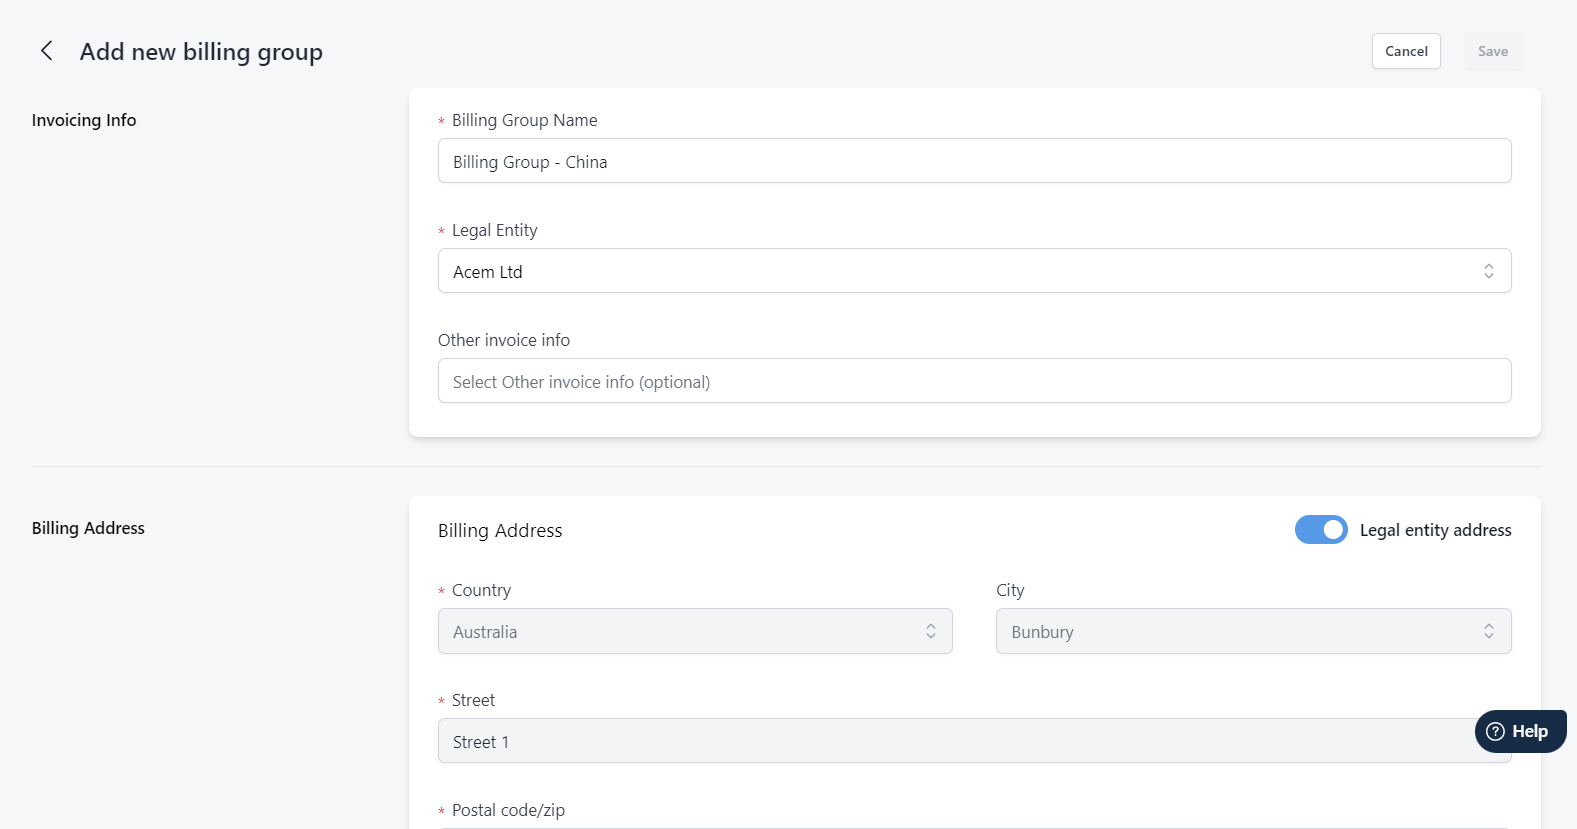Screen dimensions: 1577x829
Task: Click the 'Billing Address' sidebar section label
Action: (88, 528)
